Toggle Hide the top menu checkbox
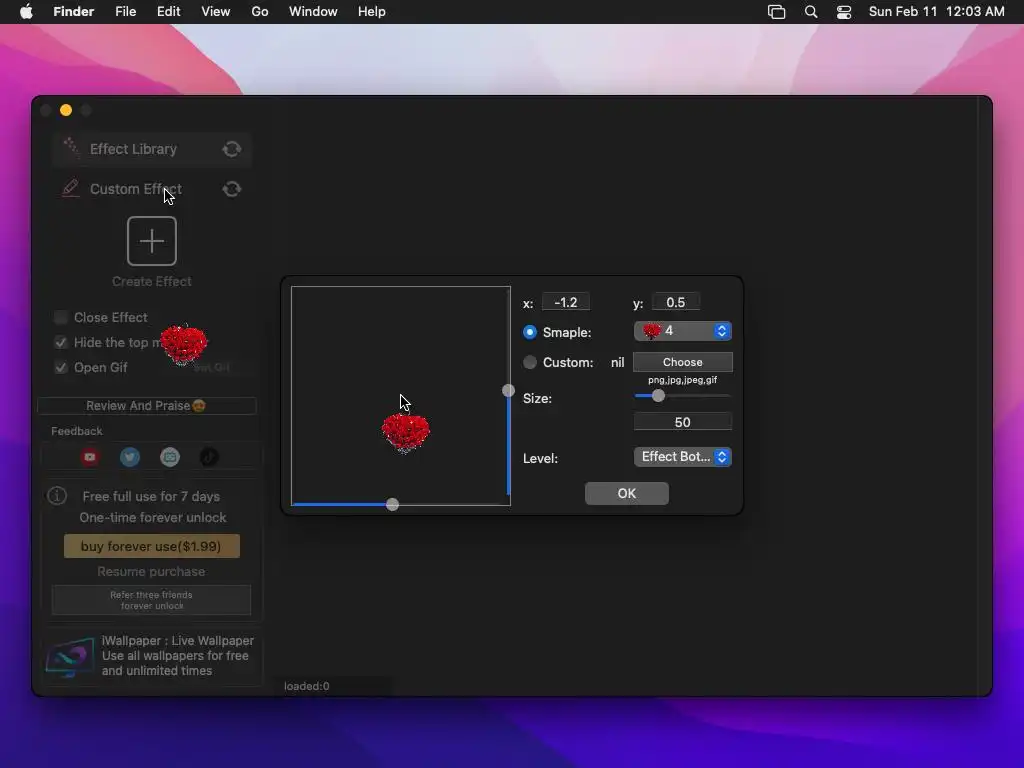Screen dimensions: 1024x768 (61, 342)
